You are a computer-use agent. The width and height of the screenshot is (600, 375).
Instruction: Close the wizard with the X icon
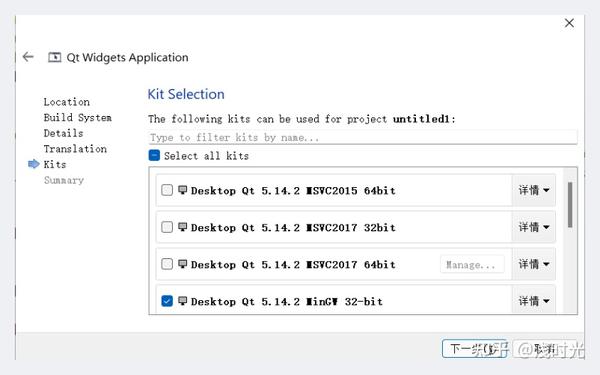point(569,23)
